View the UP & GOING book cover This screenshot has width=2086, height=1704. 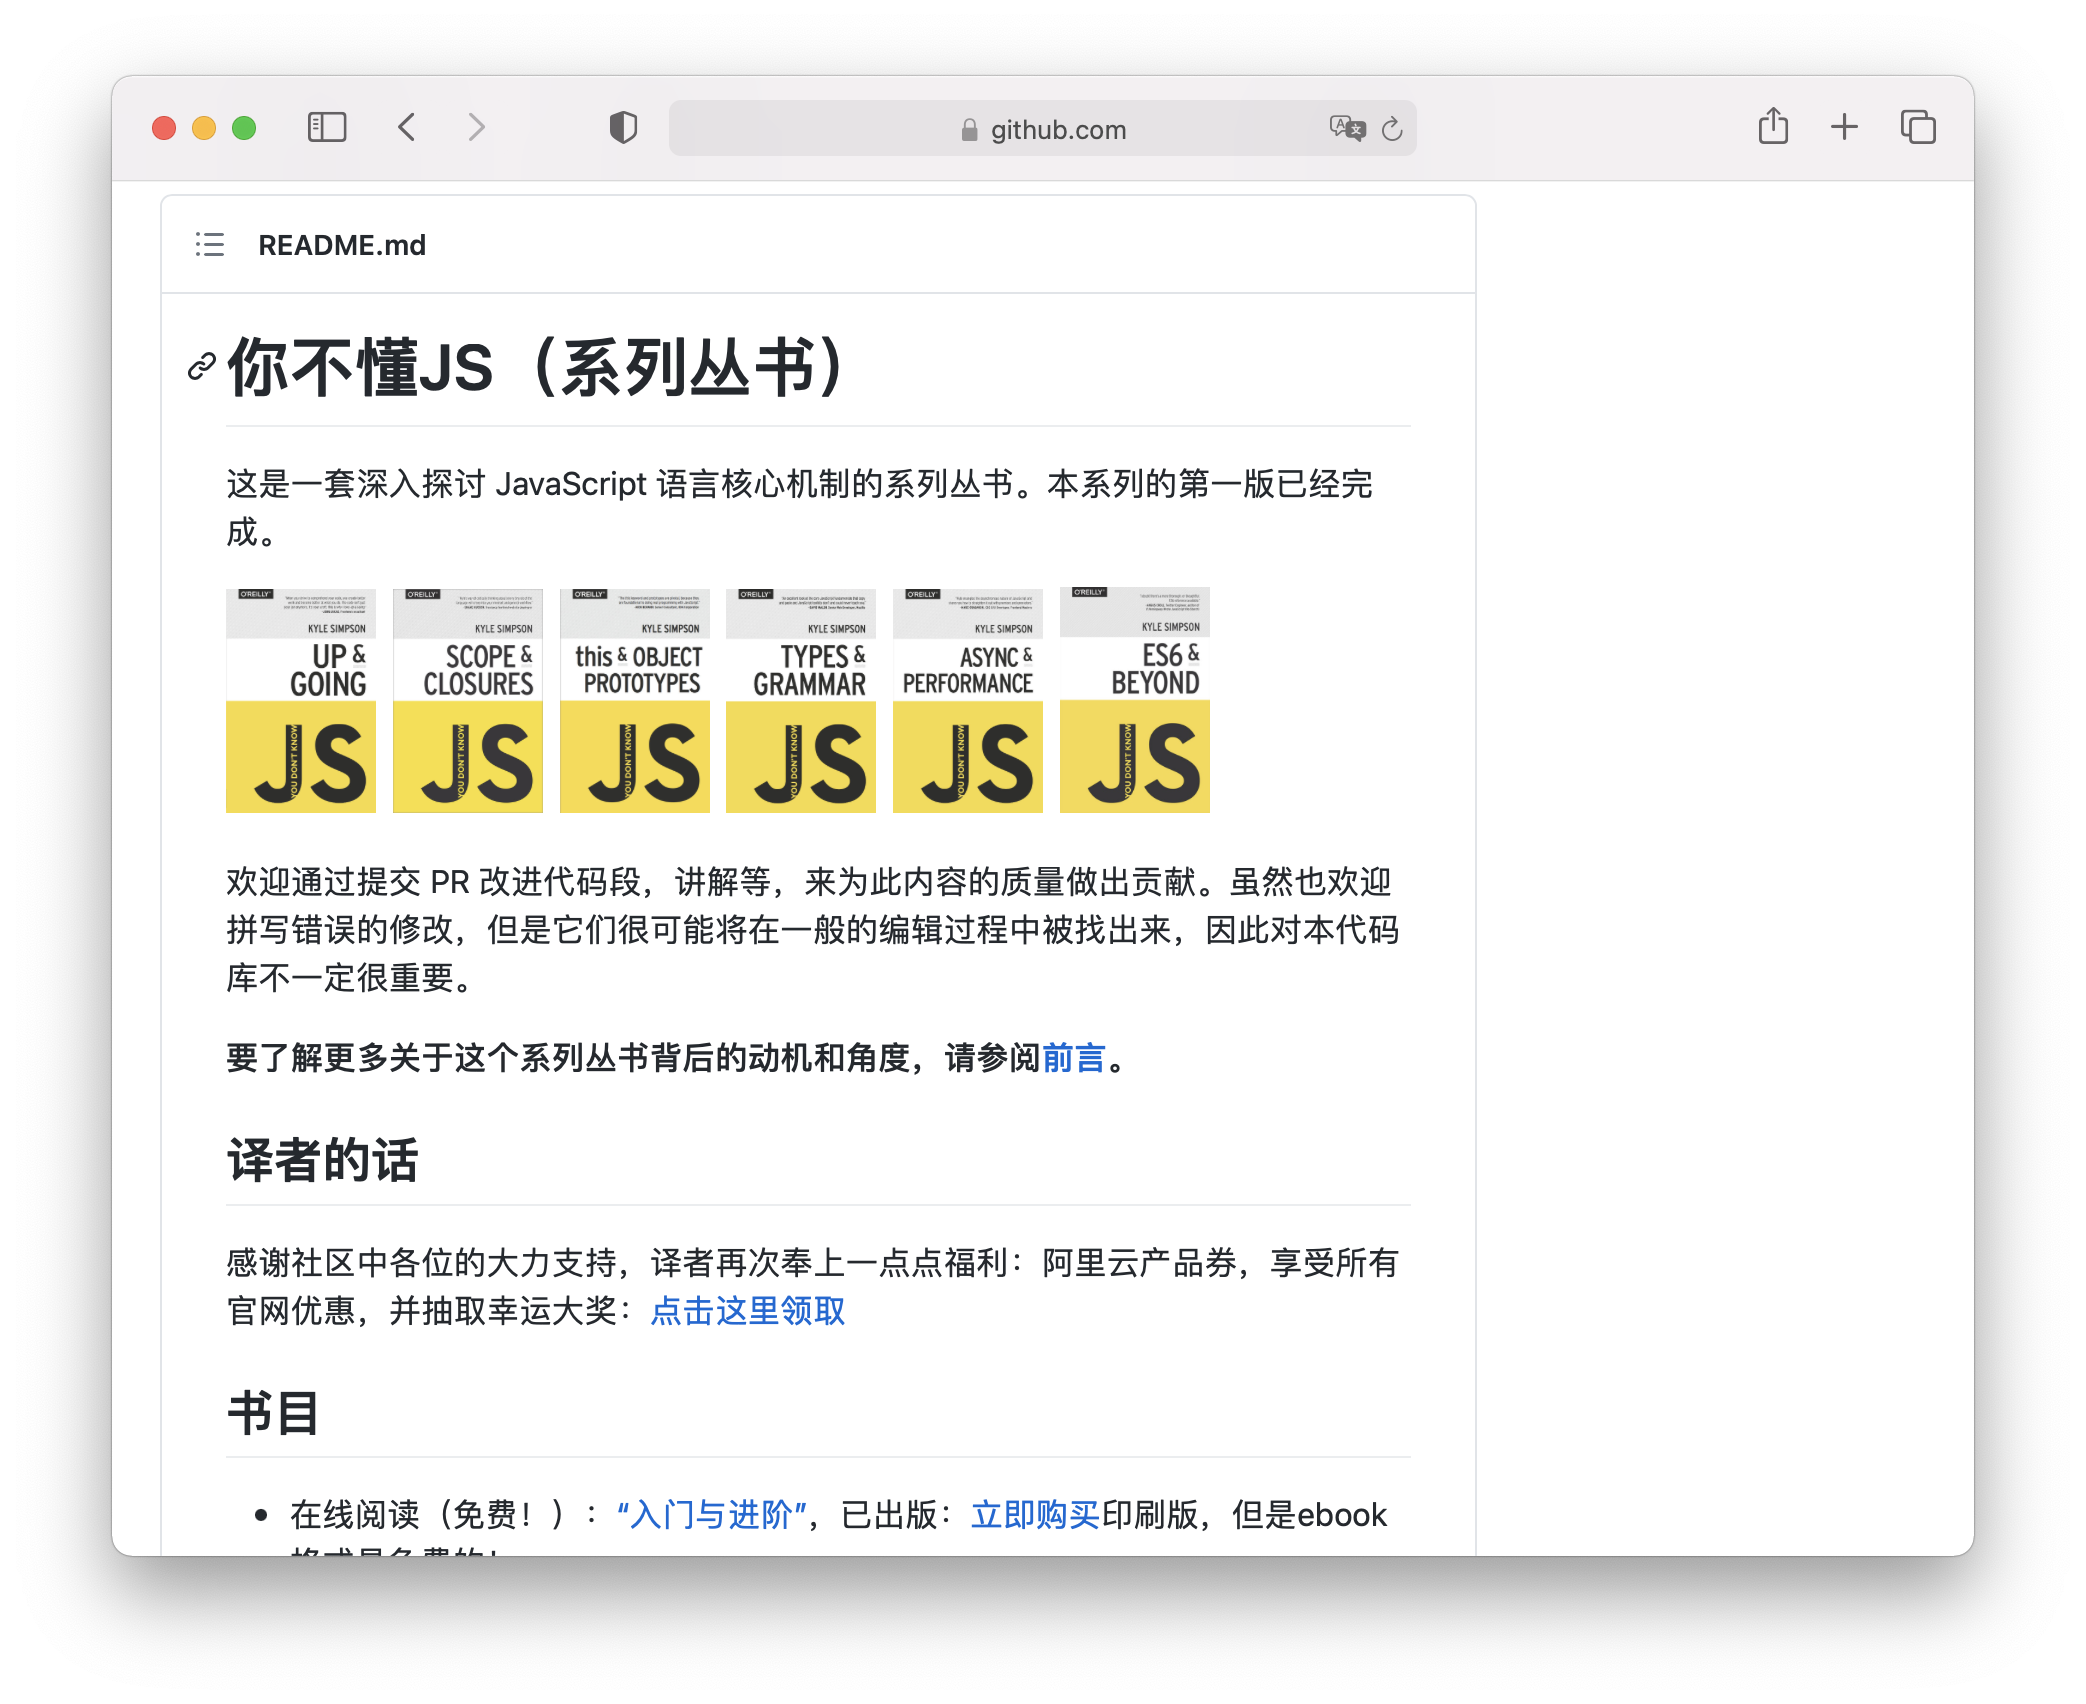[300, 700]
